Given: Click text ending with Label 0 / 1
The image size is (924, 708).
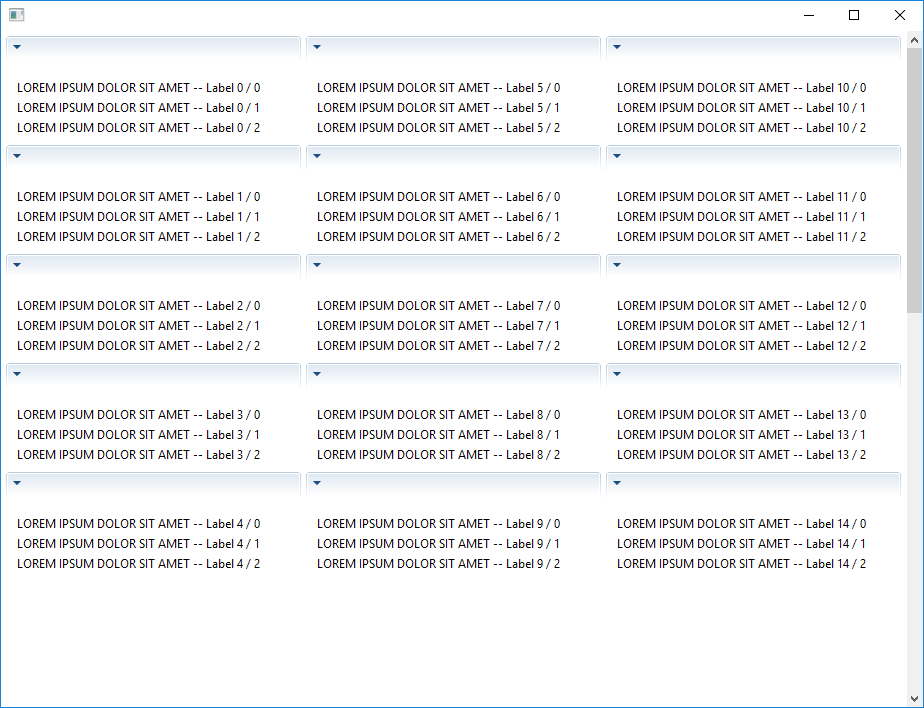Looking at the screenshot, I should (x=138, y=108).
